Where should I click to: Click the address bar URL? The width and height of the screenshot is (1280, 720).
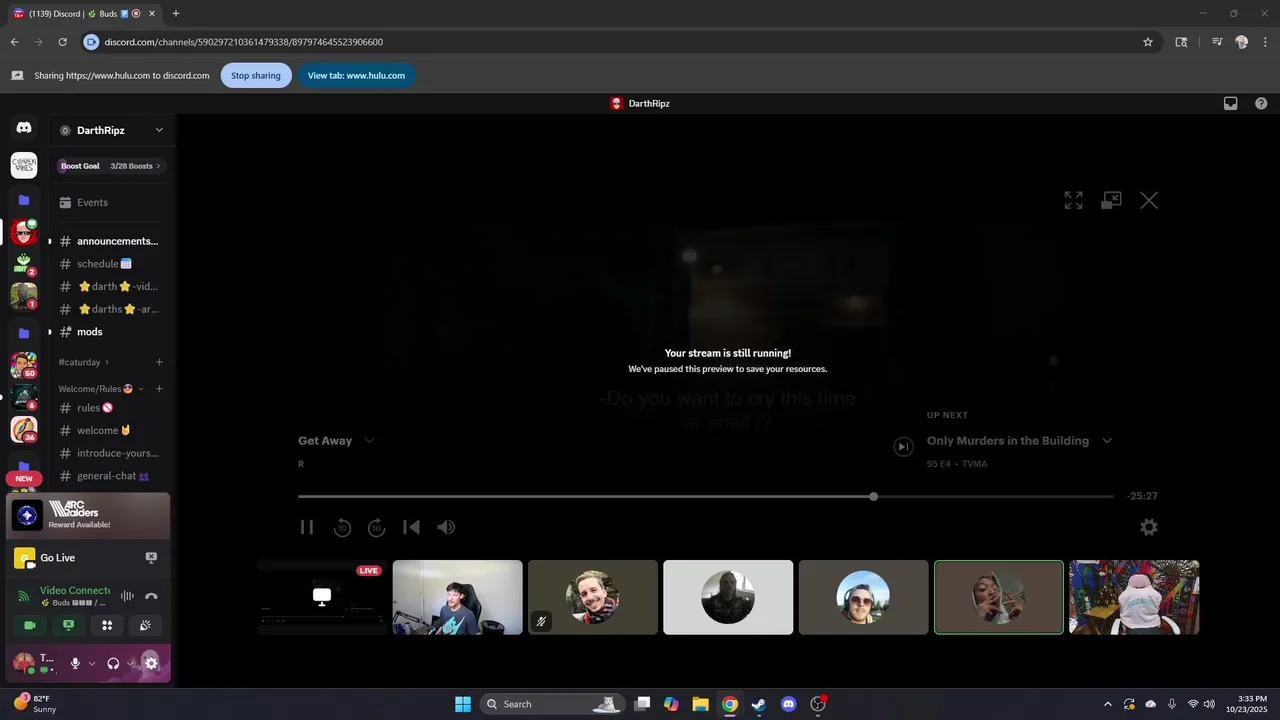(244, 42)
